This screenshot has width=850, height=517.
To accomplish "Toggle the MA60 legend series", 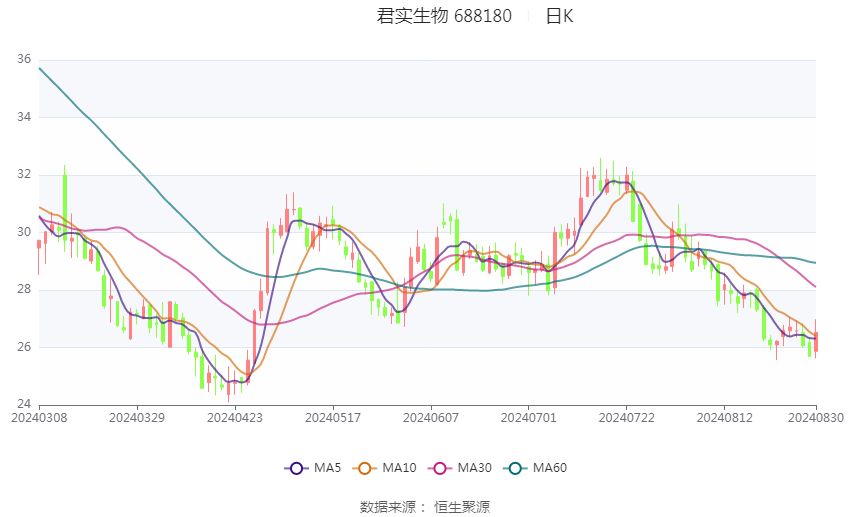I will 535,468.
